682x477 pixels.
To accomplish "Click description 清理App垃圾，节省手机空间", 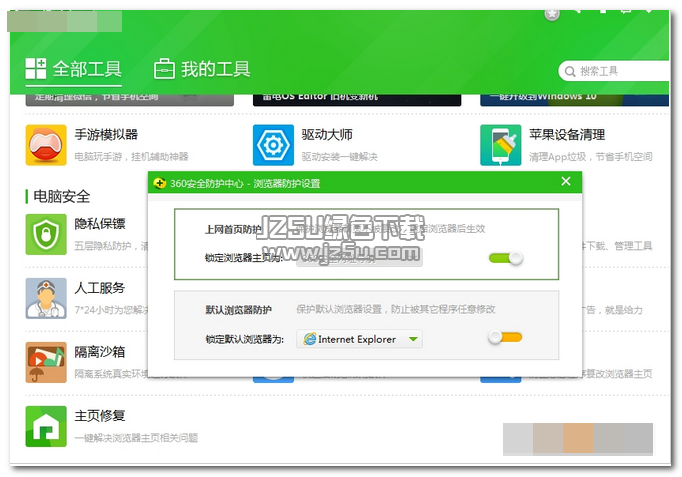I will click(591, 157).
